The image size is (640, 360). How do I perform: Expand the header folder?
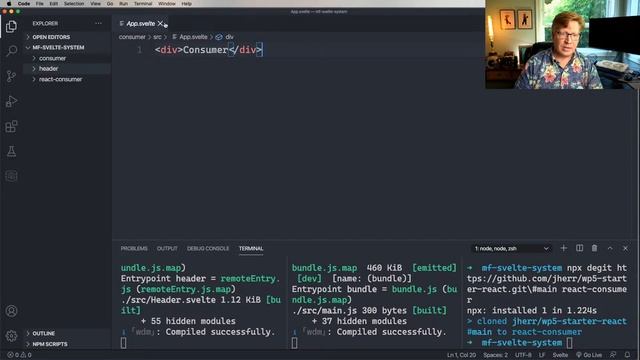pos(49,69)
